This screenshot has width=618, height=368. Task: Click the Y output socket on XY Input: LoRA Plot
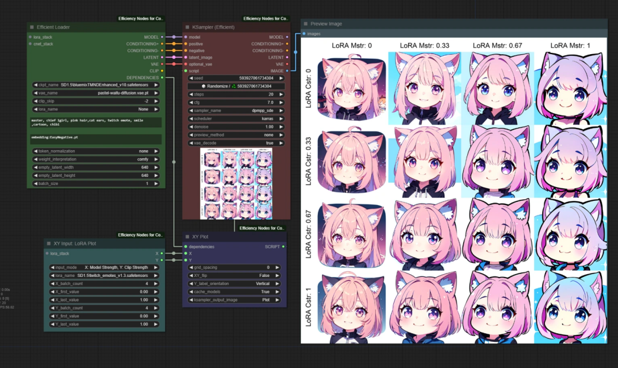coord(162,260)
